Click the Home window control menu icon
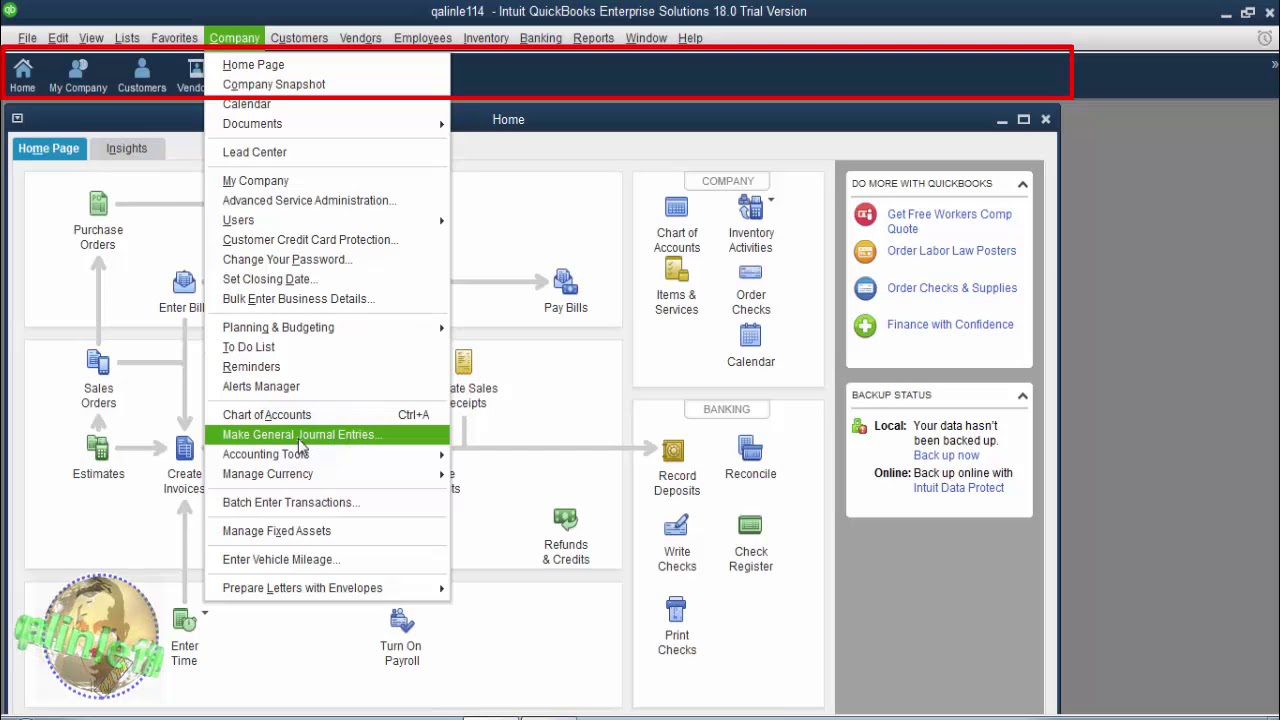The image size is (1280, 720). pyautogui.click(x=17, y=119)
